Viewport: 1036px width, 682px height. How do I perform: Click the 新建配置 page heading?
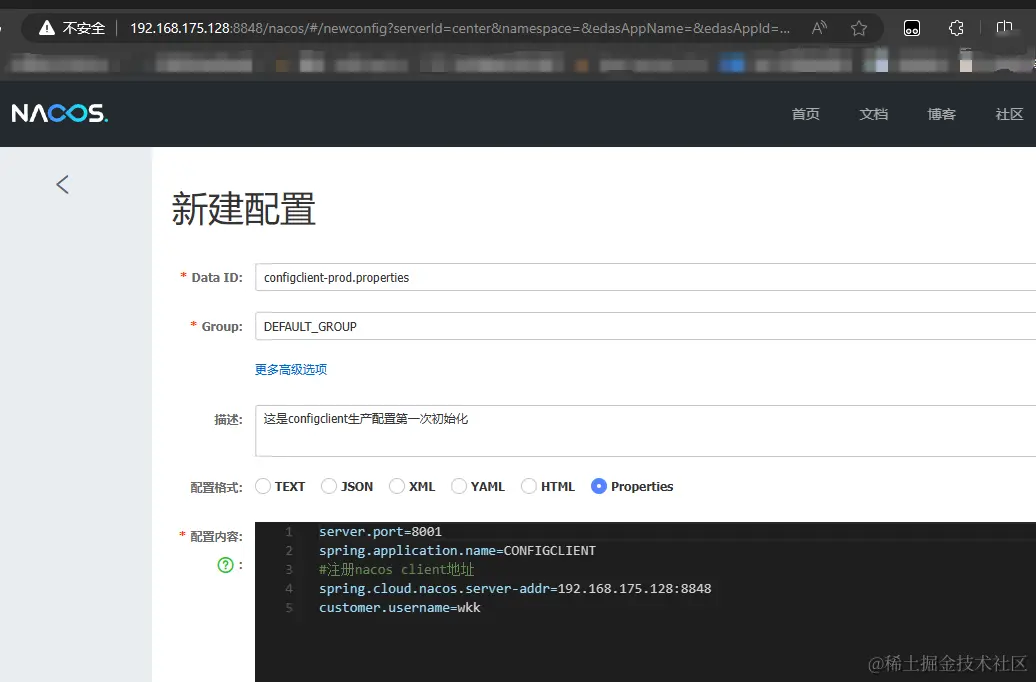coord(244,209)
